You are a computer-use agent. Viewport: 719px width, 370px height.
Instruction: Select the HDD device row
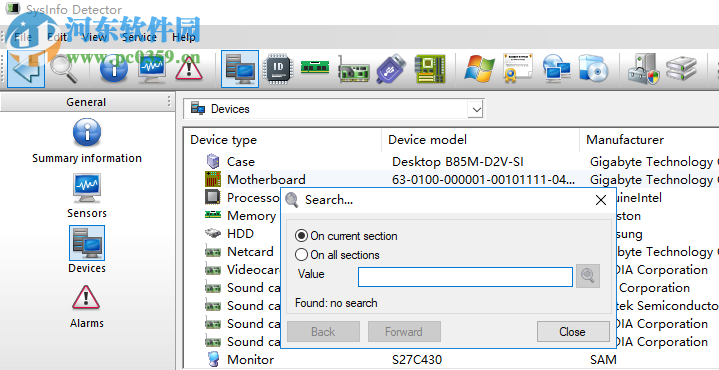tap(240, 233)
